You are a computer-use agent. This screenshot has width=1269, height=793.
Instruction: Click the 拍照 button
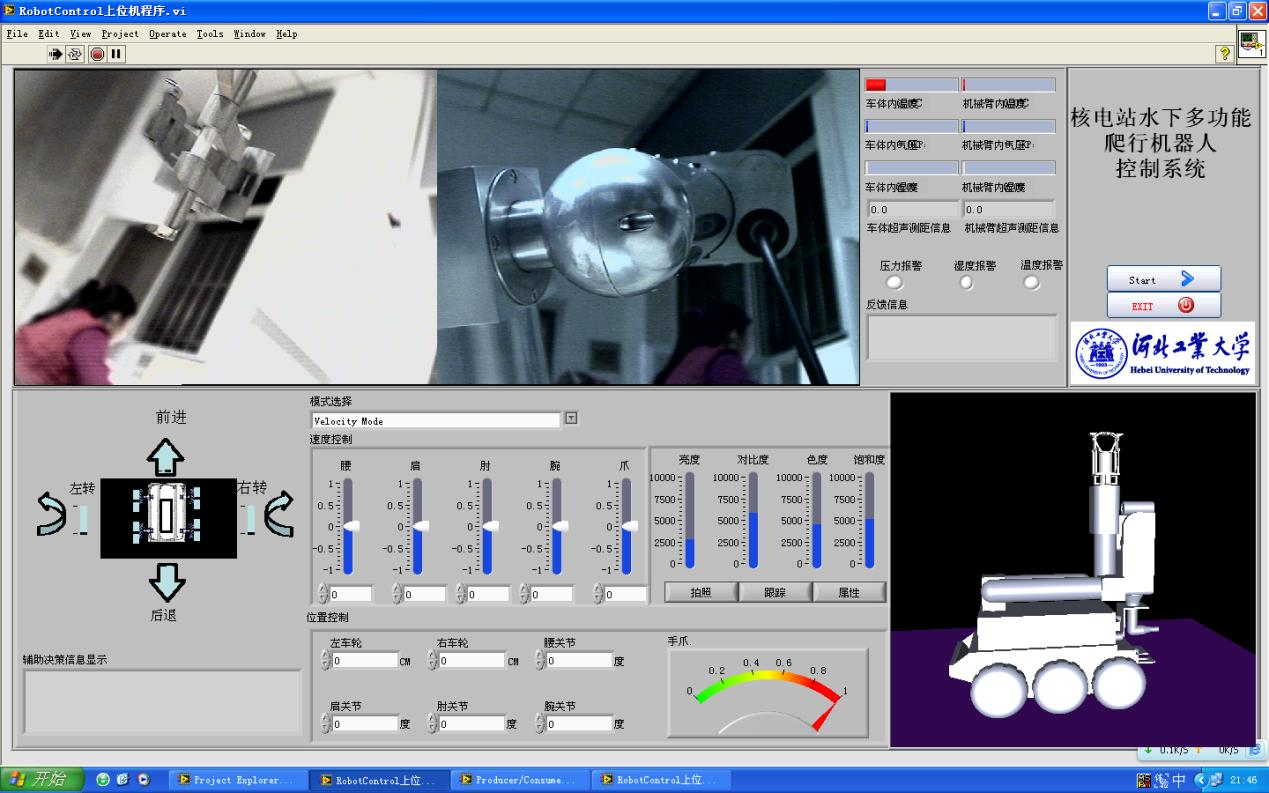click(x=701, y=592)
